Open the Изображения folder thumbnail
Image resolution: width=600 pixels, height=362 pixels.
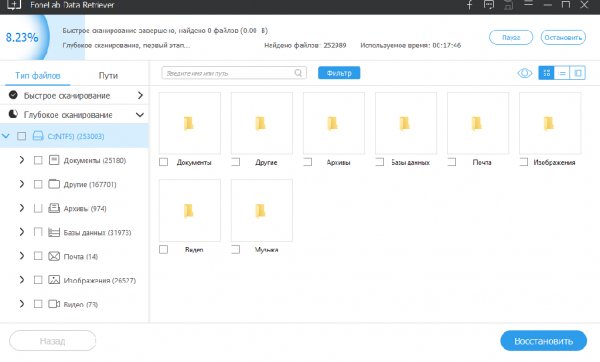click(550, 123)
